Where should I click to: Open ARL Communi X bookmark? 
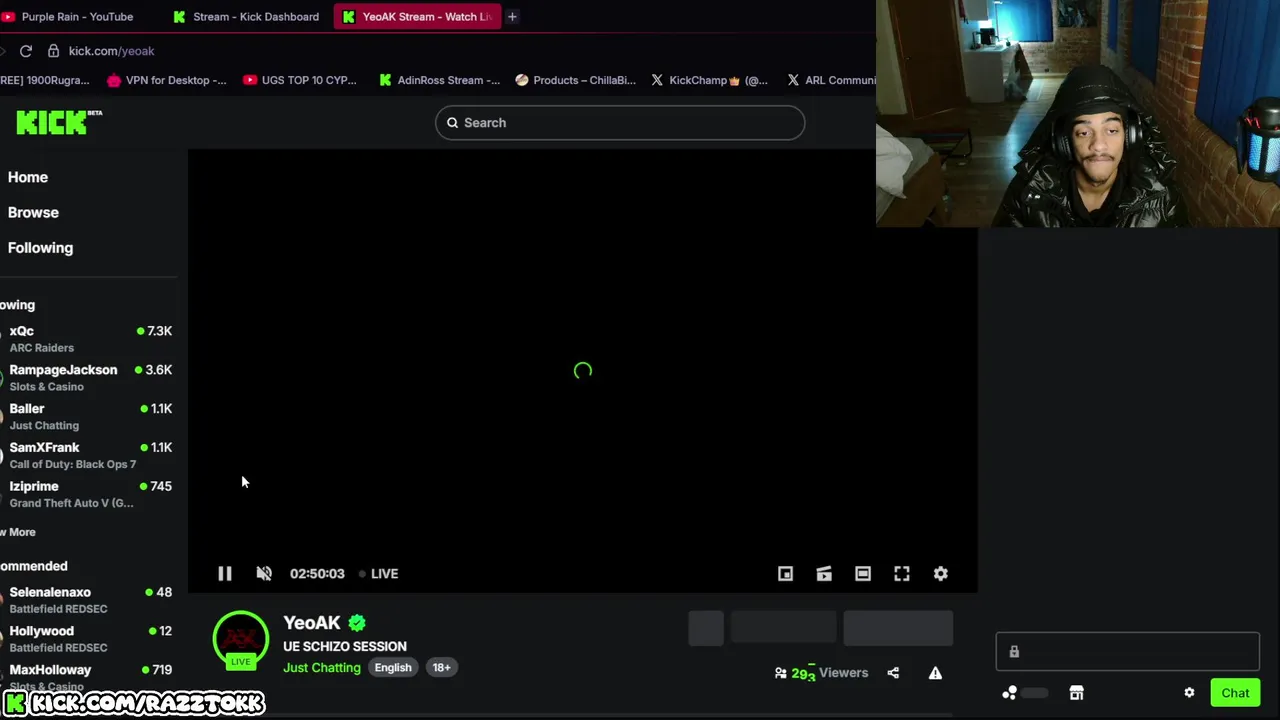click(831, 80)
